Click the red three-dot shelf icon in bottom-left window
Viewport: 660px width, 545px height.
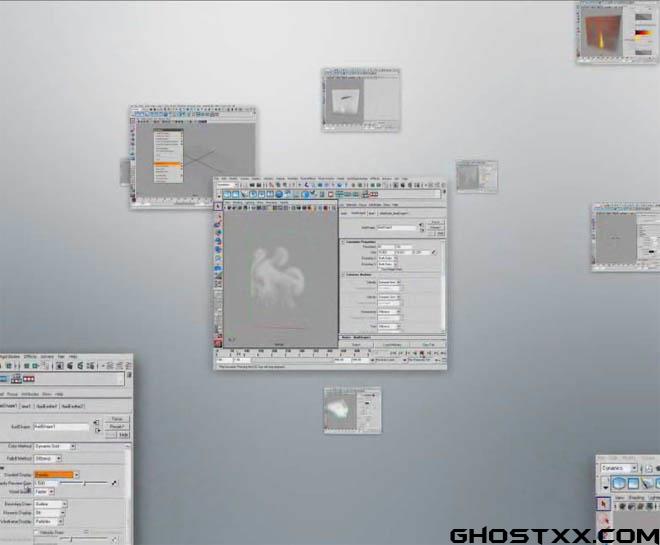29,379
